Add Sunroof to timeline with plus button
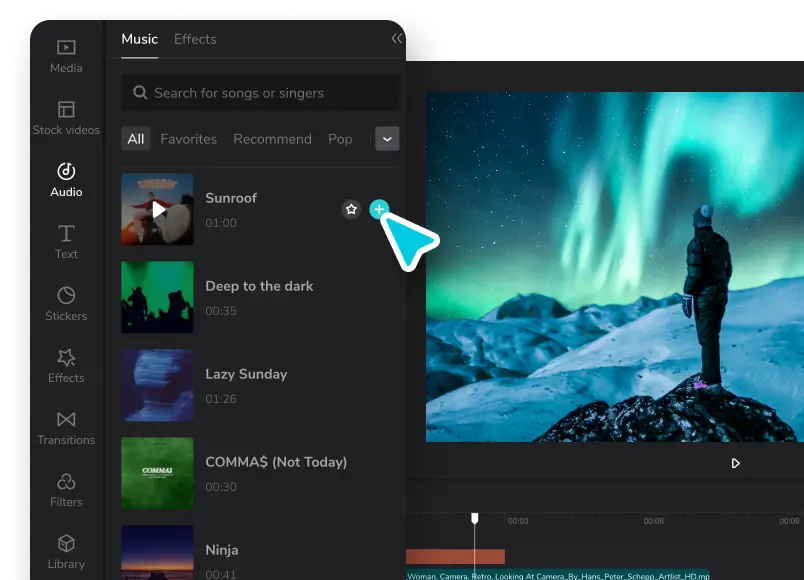 click(x=379, y=209)
